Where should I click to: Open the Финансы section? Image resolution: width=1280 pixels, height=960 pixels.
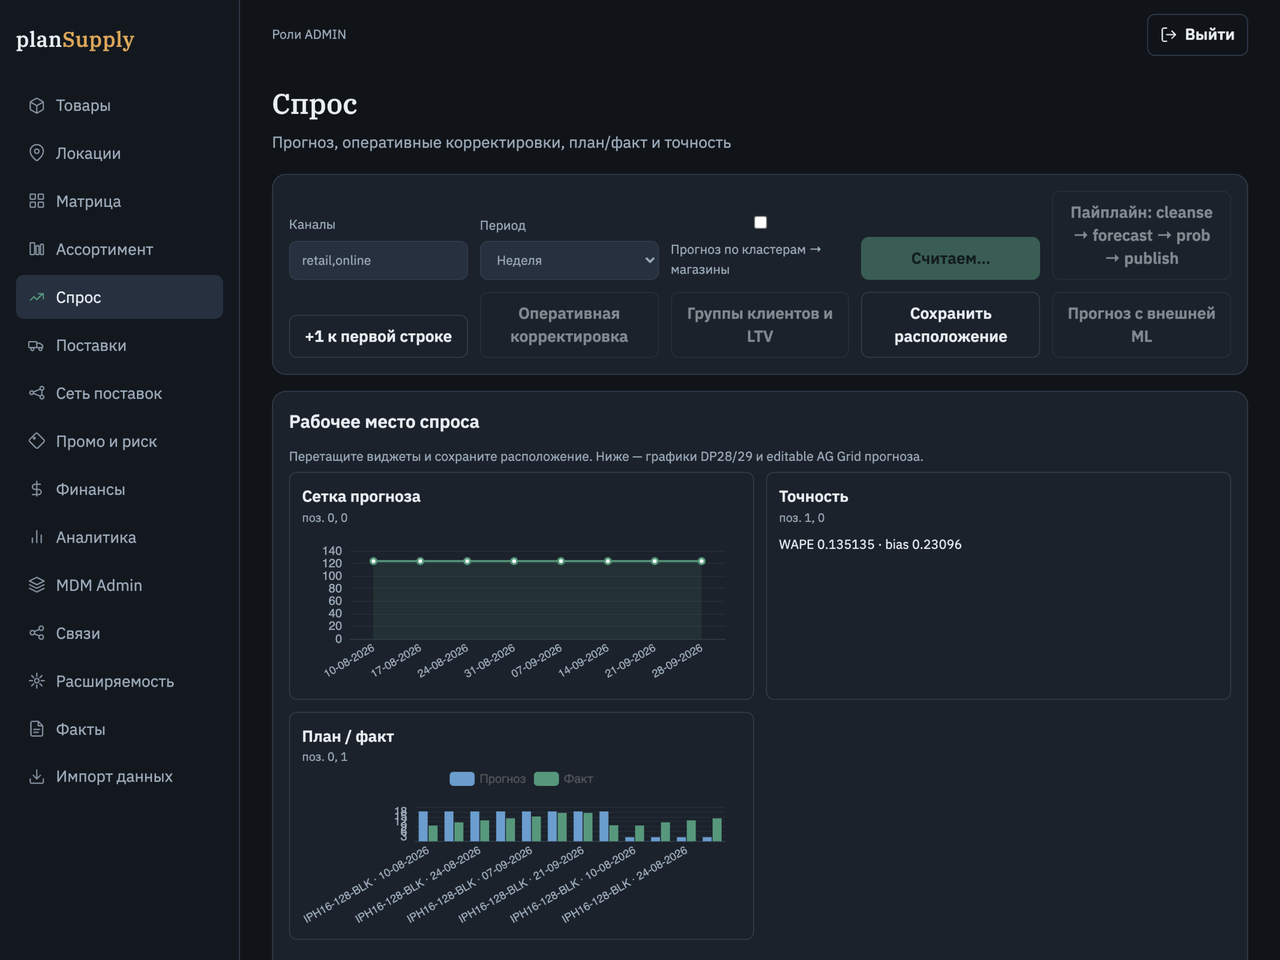(119, 489)
